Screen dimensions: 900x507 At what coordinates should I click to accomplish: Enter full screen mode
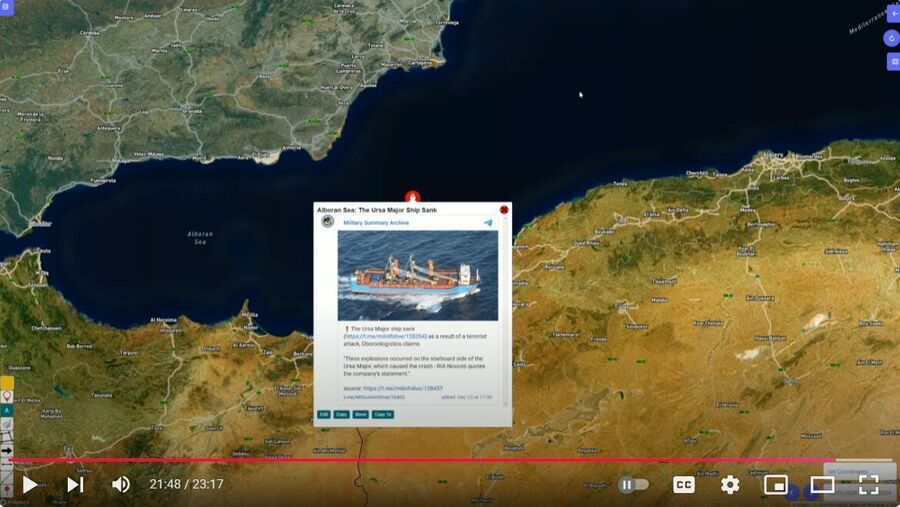coord(868,485)
